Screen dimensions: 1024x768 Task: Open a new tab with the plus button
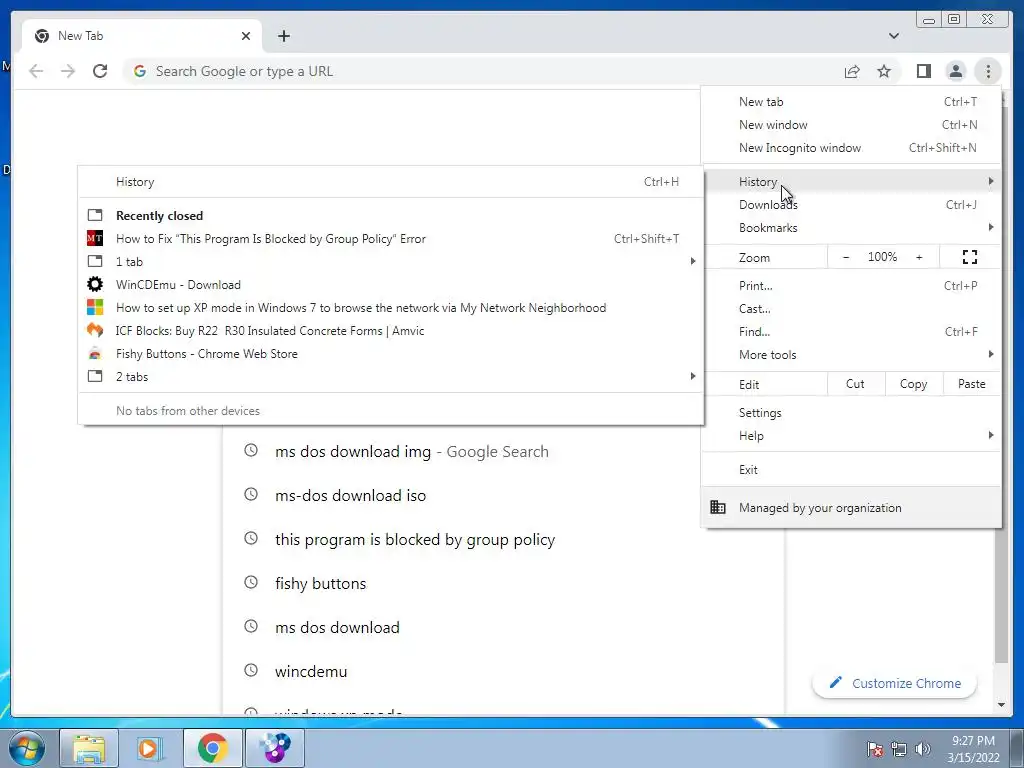point(283,36)
